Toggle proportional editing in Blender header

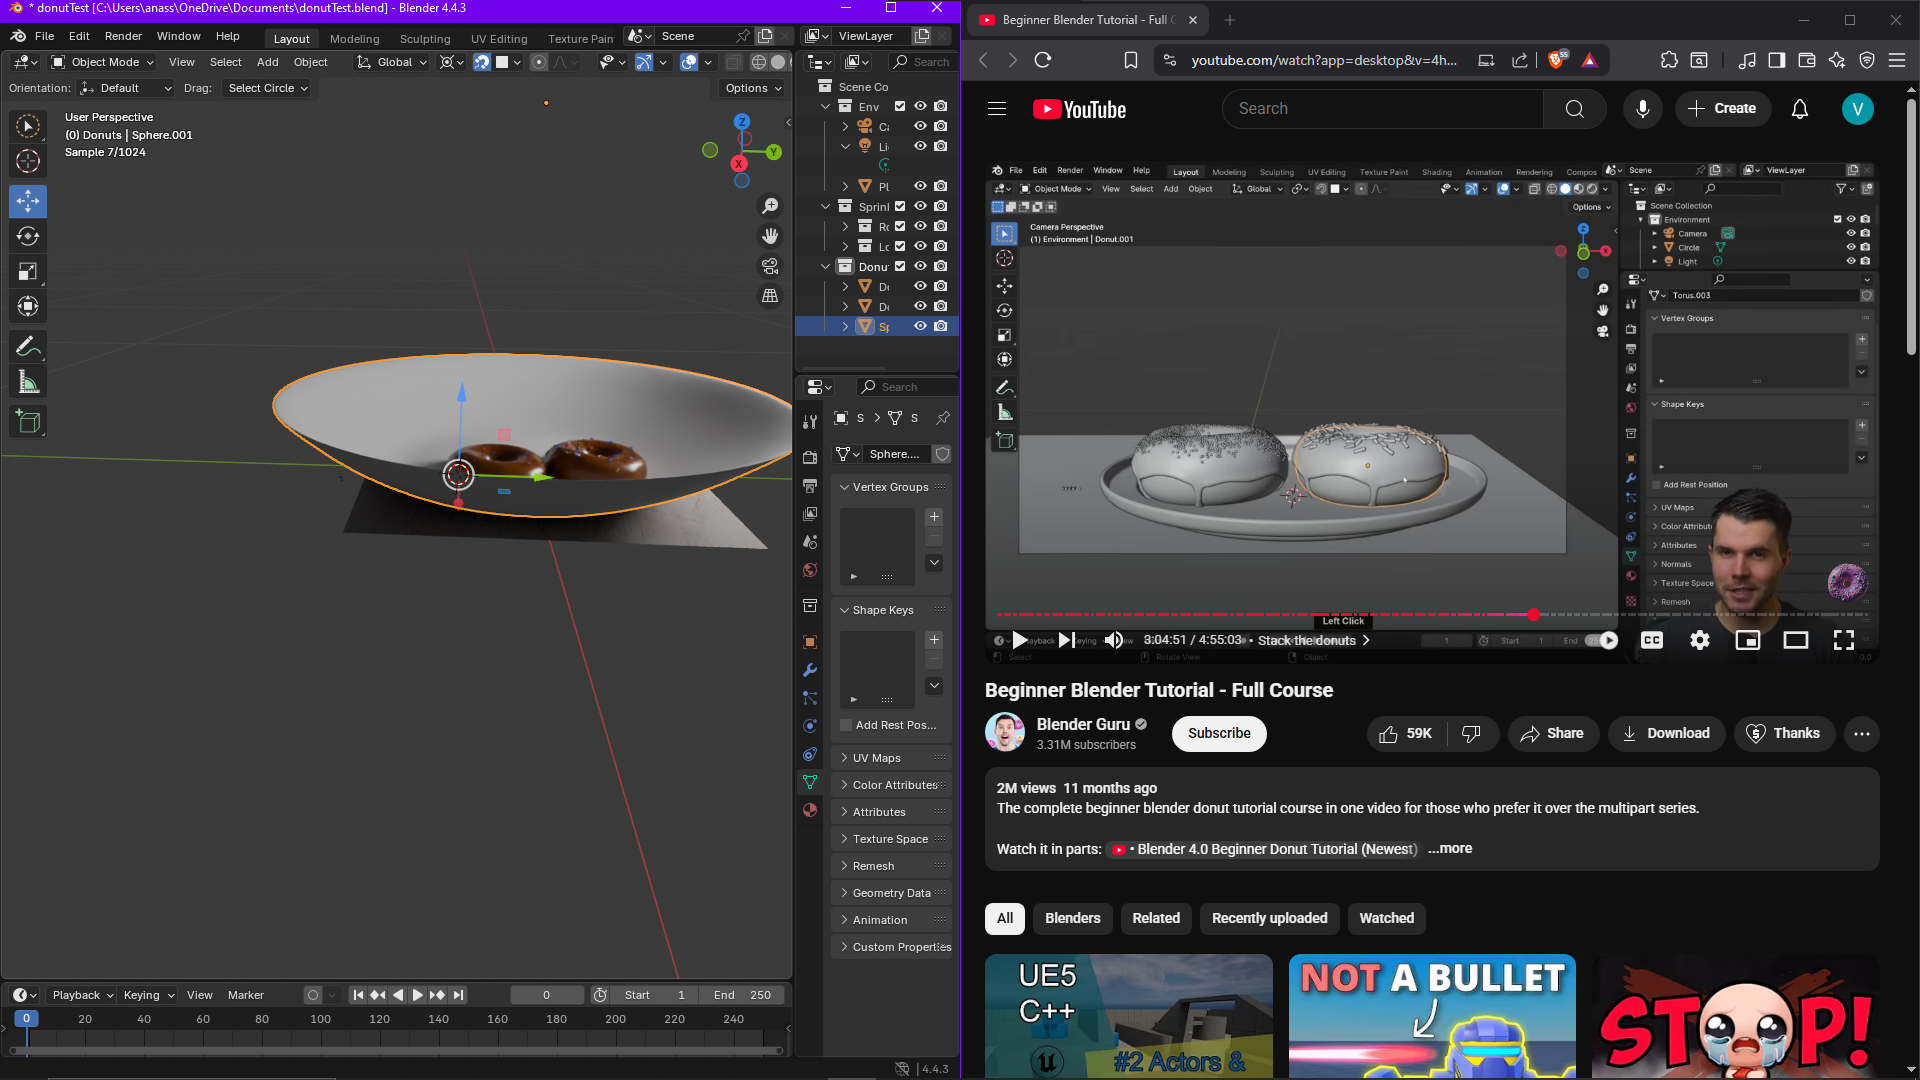click(x=539, y=62)
